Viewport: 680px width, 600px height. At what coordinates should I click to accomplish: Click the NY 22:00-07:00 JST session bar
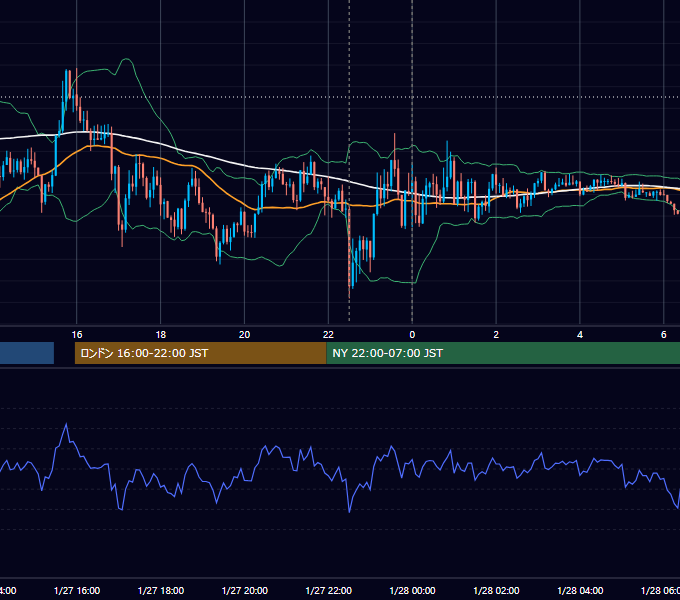coord(503,353)
